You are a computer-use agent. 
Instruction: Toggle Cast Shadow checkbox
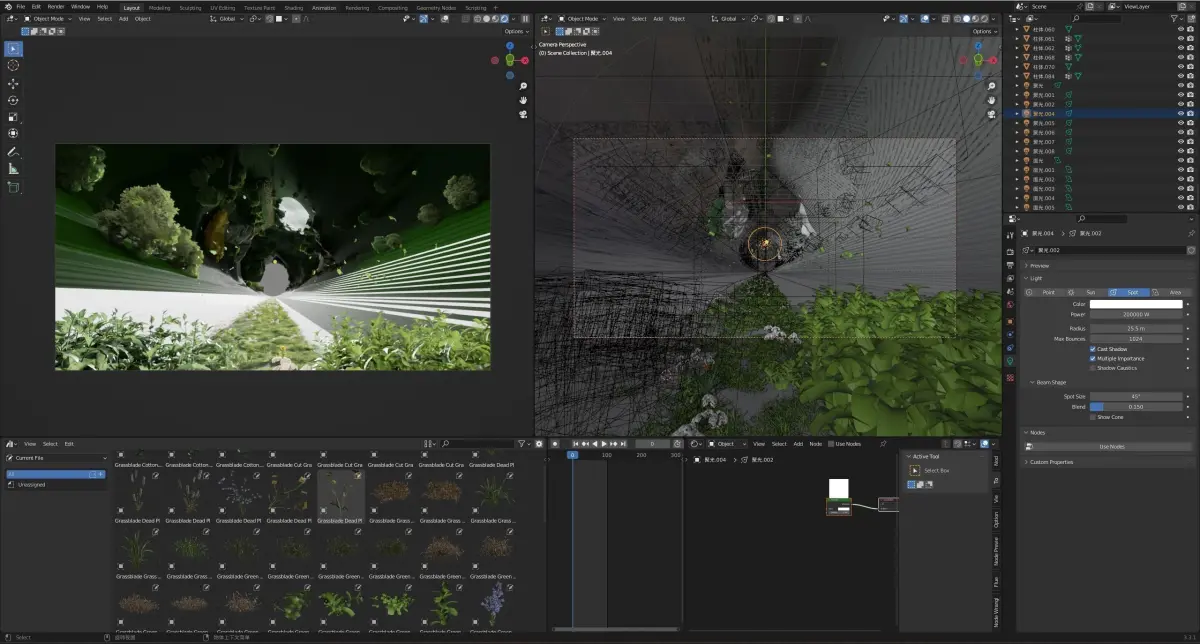[1093, 349]
